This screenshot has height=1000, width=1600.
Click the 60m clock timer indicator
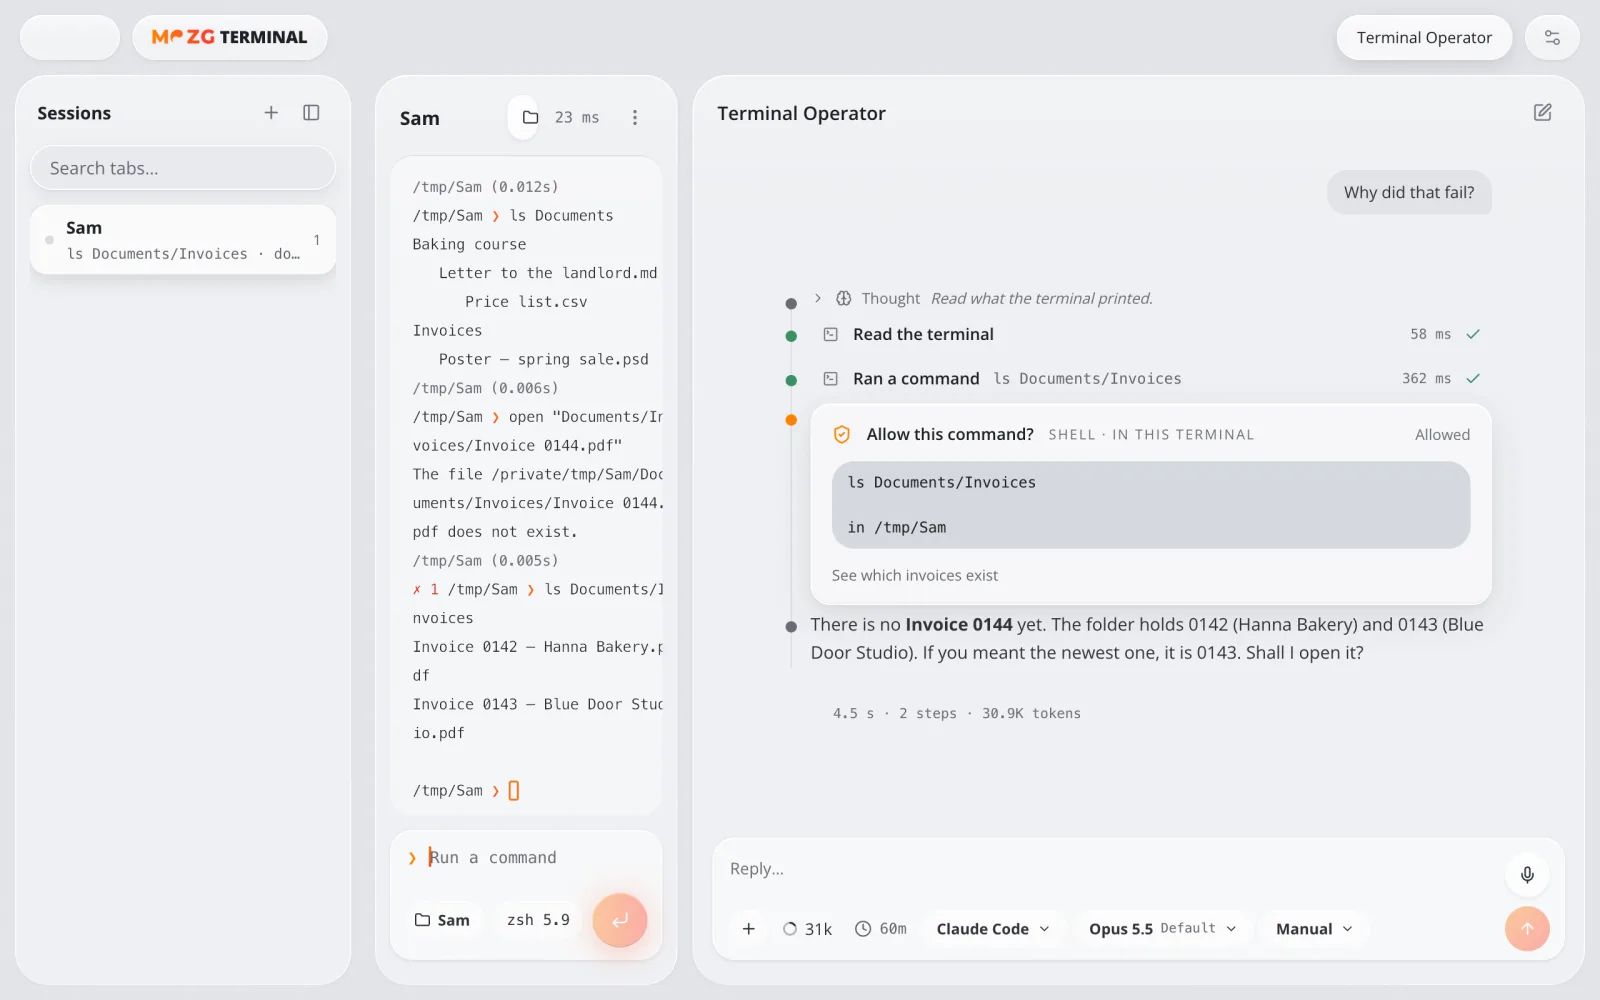pyautogui.click(x=881, y=929)
